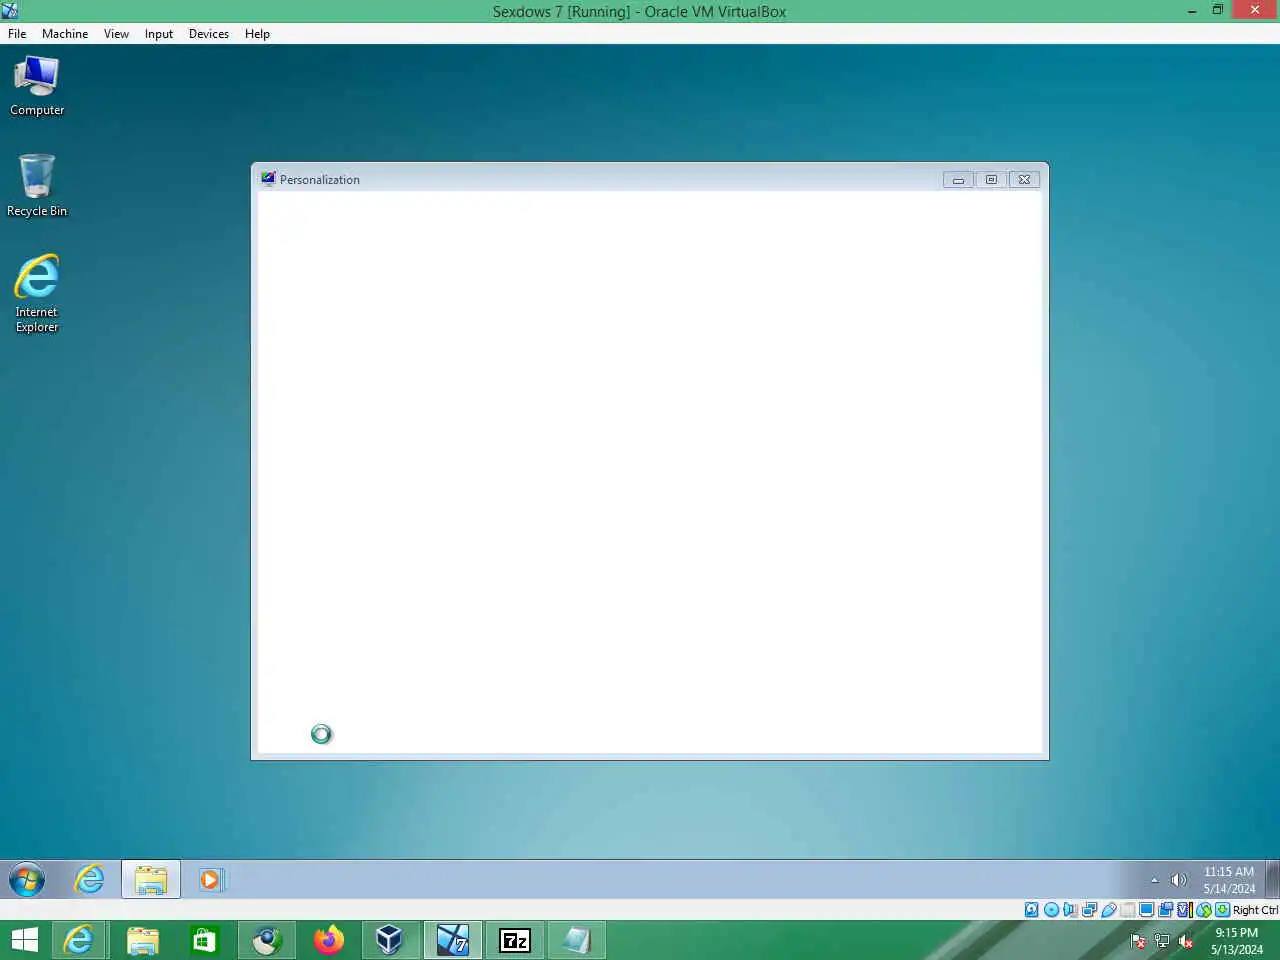Viewport: 1280px width, 960px height.
Task: Click VirtualBox USB status icon
Action: [1108, 910]
